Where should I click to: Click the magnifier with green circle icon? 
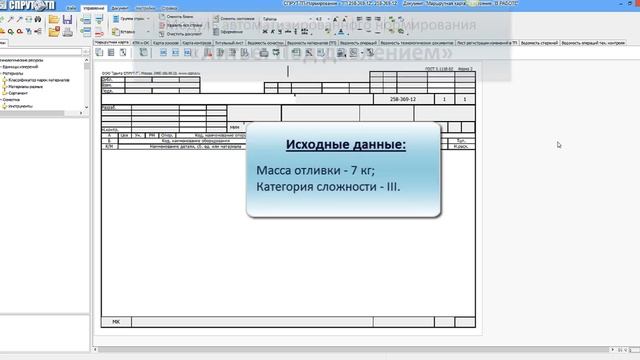pyautogui.click(x=10, y=31)
